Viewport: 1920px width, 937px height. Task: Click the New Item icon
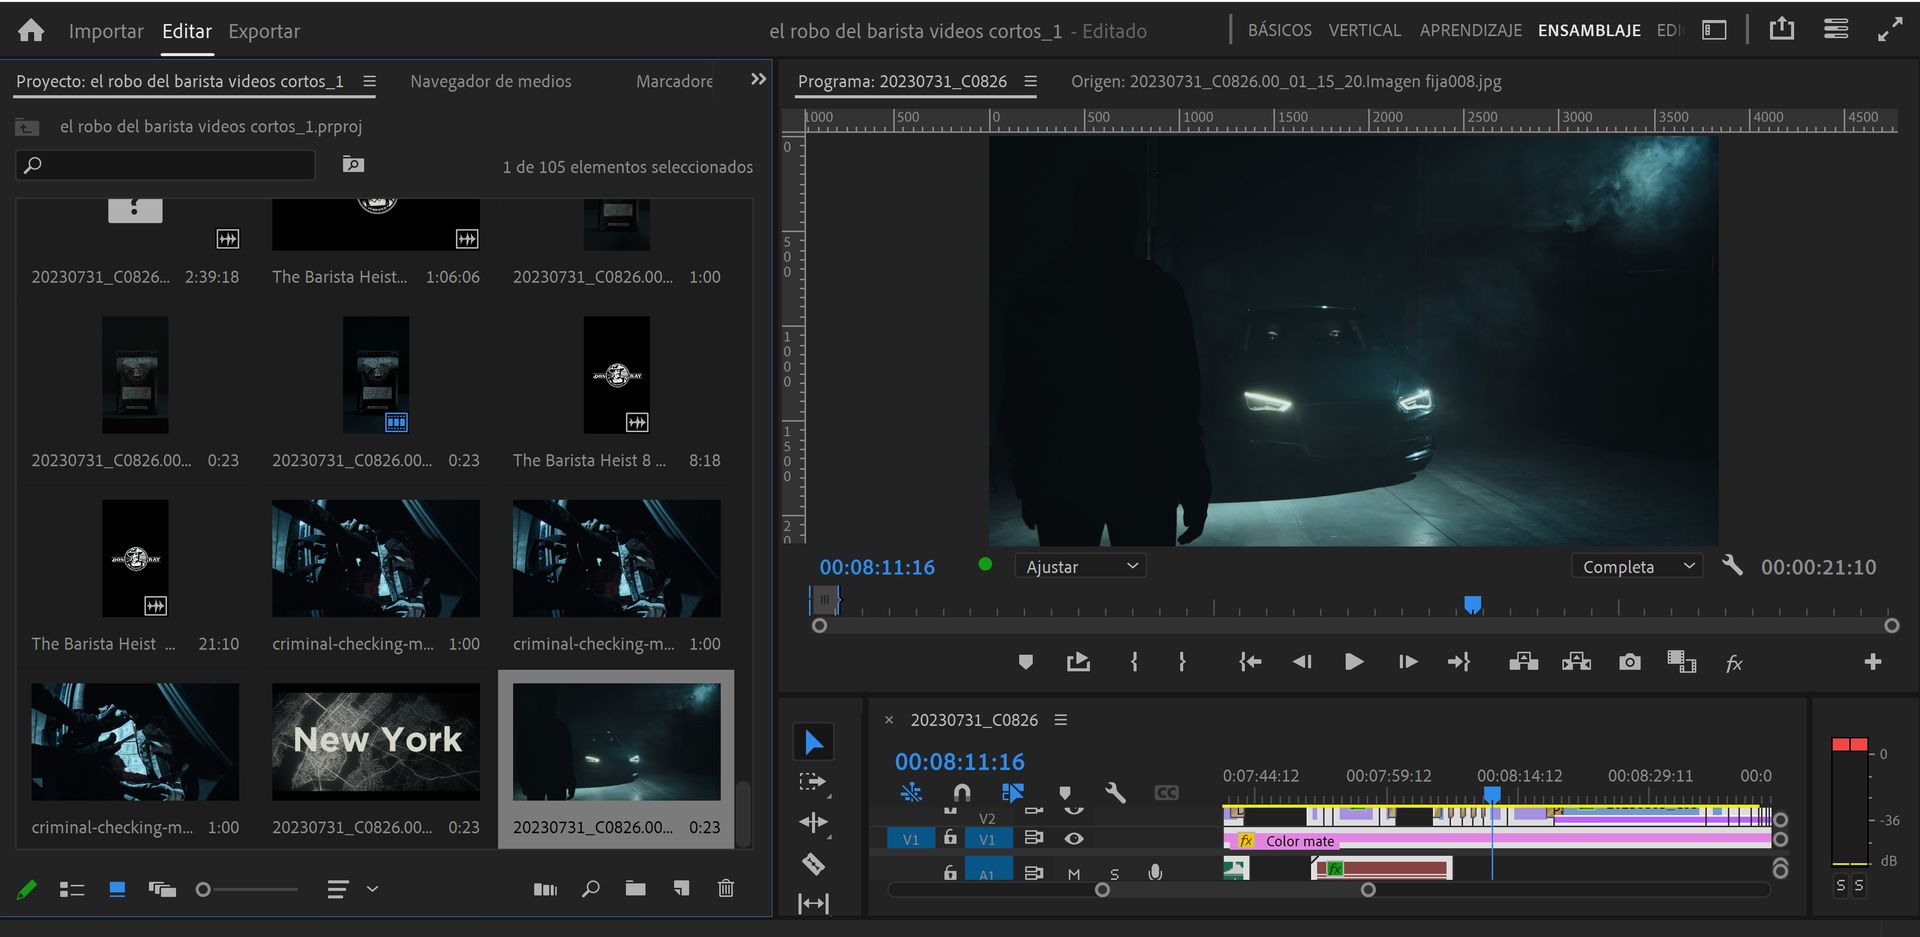point(681,888)
